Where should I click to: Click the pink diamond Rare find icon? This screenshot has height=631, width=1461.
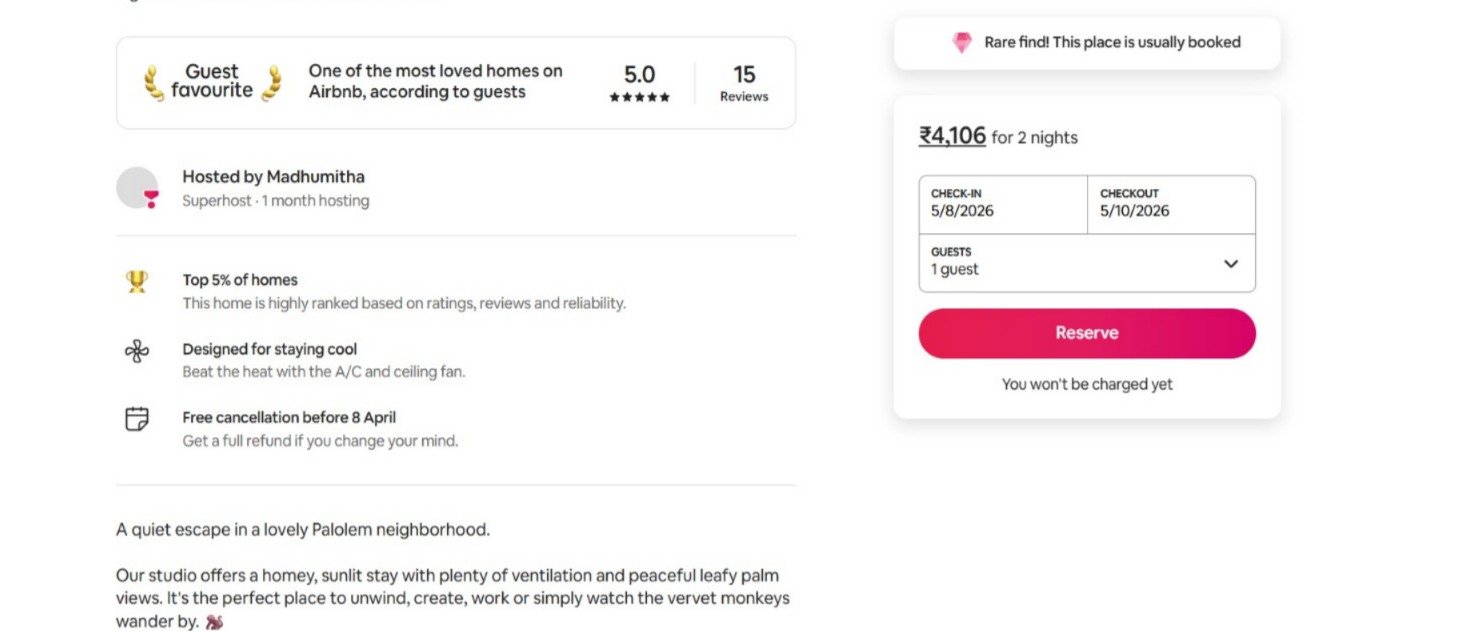(x=962, y=43)
